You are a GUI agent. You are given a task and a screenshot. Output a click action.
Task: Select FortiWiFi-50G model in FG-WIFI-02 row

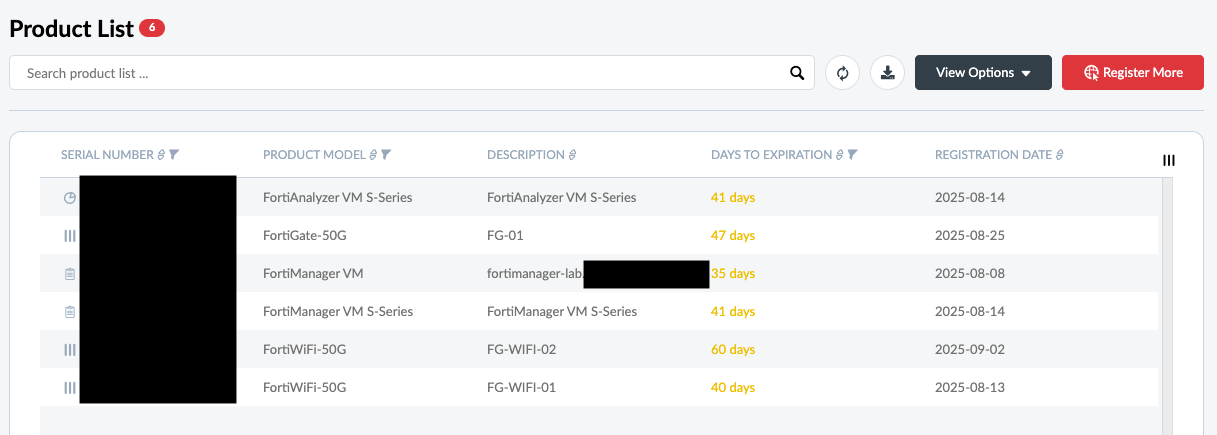(x=305, y=350)
